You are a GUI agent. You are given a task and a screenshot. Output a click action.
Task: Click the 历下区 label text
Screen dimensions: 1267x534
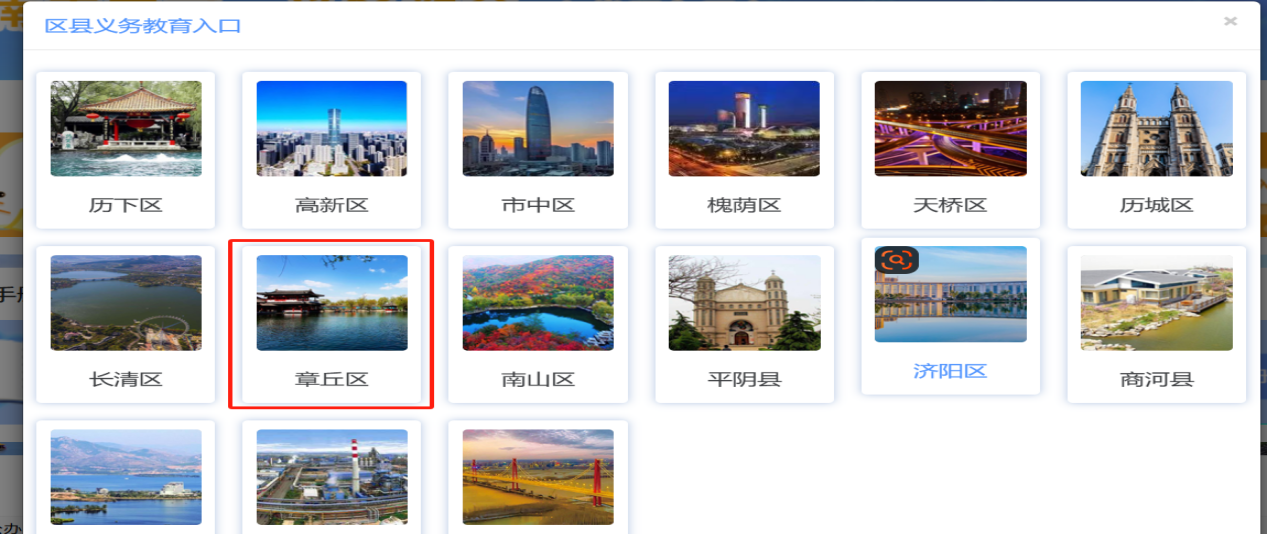tap(126, 206)
